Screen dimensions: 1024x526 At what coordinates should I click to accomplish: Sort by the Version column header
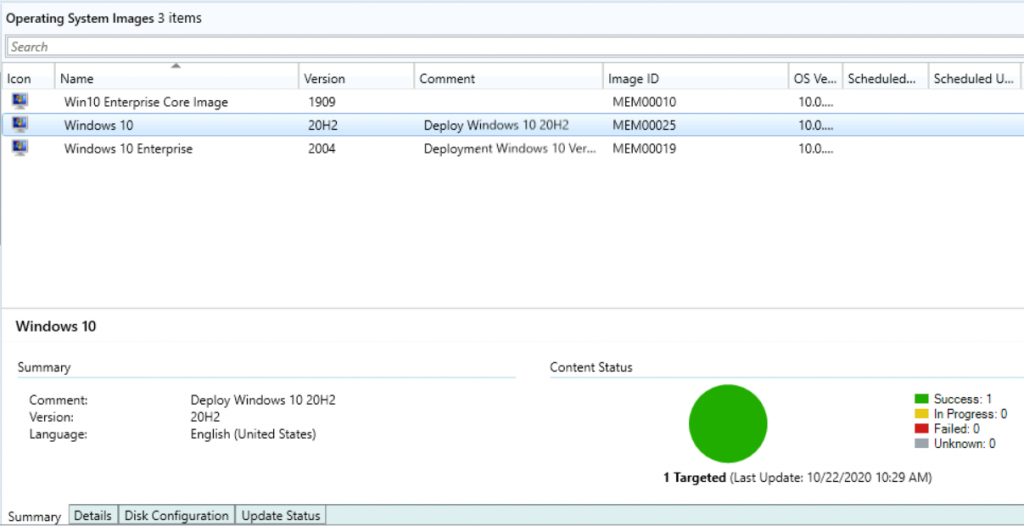(x=356, y=78)
